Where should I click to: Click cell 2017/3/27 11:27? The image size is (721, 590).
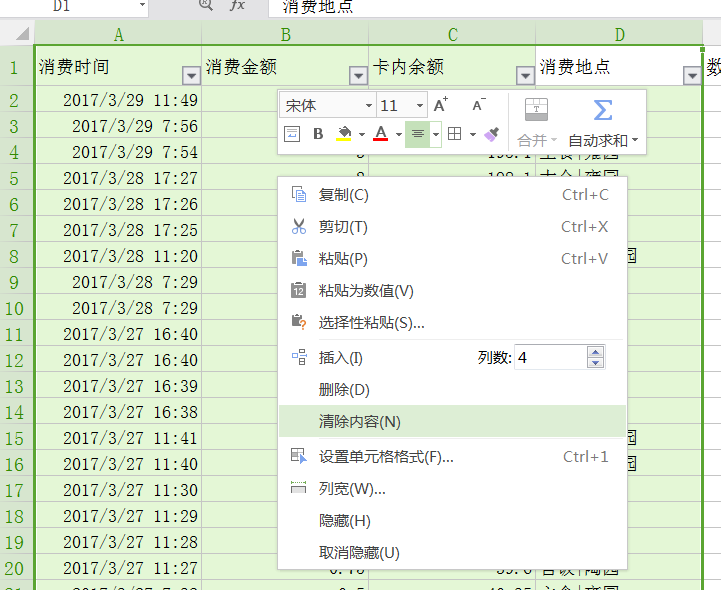point(118,568)
